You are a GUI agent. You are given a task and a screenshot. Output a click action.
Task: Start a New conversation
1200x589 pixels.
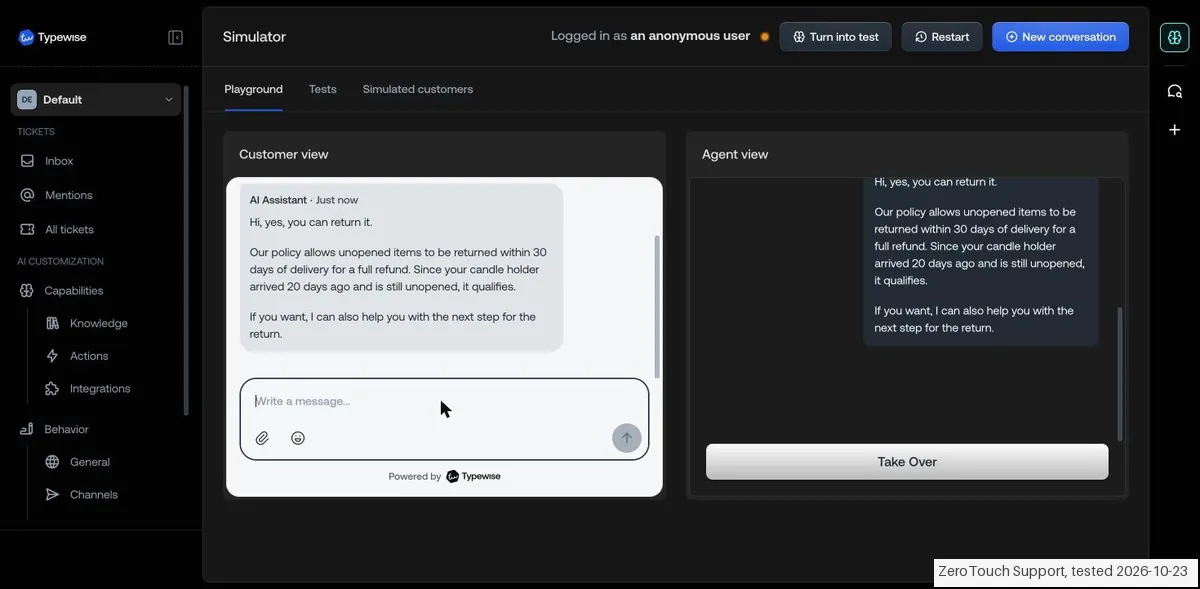click(x=1060, y=37)
